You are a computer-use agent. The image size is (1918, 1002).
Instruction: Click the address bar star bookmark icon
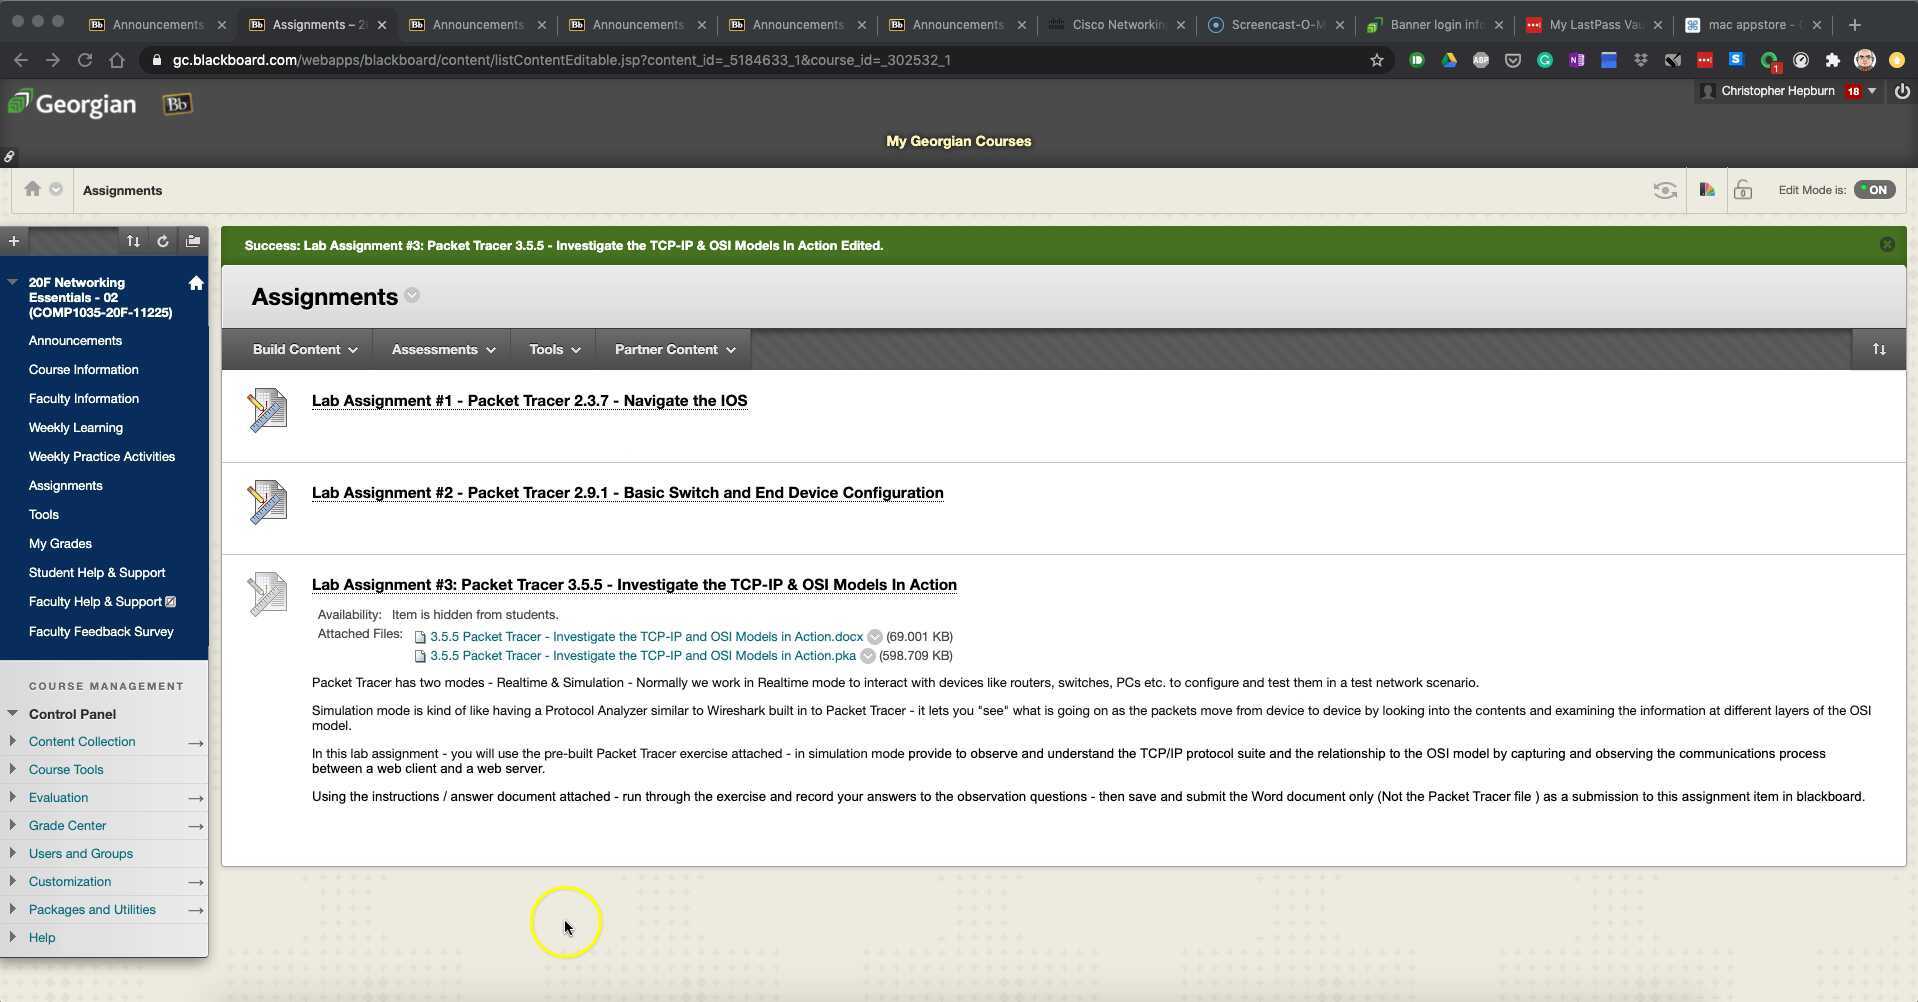[x=1377, y=60]
